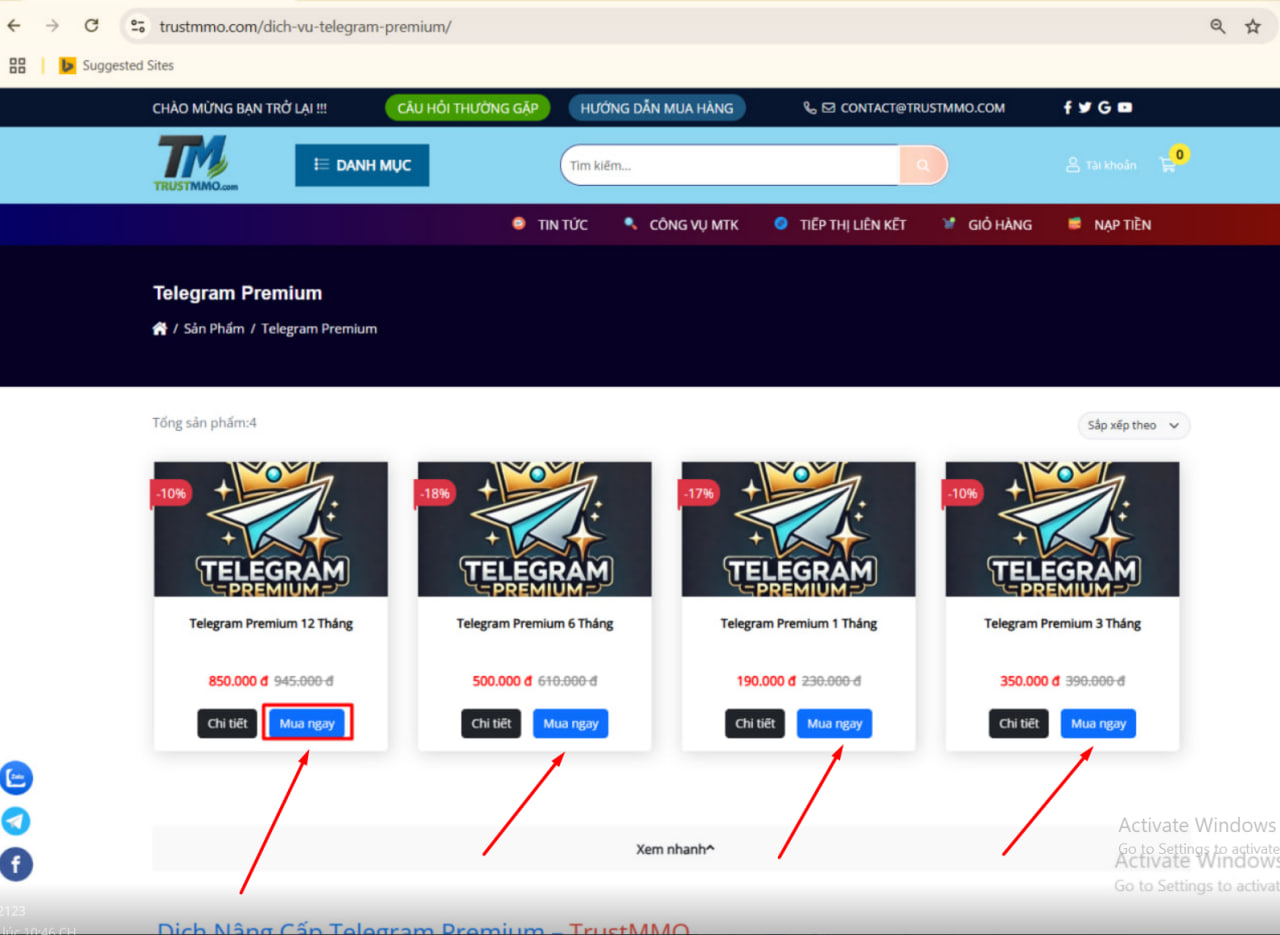
Task: Open the CÔNG VỤ MTK menu item
Action: [x=681, y=225]
